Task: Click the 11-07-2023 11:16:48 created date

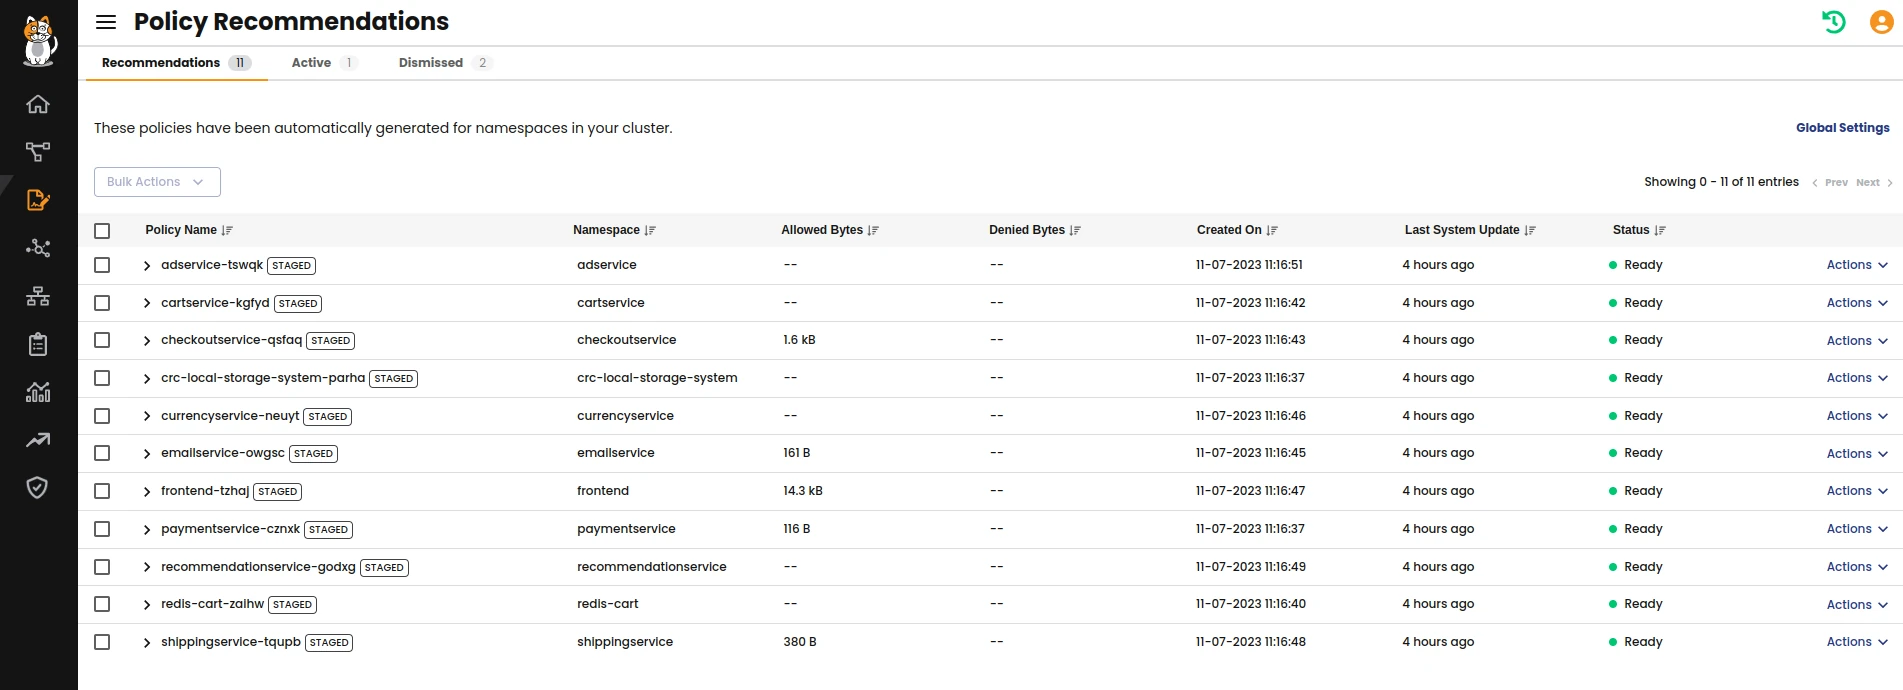Action: tap(1251, 642)
